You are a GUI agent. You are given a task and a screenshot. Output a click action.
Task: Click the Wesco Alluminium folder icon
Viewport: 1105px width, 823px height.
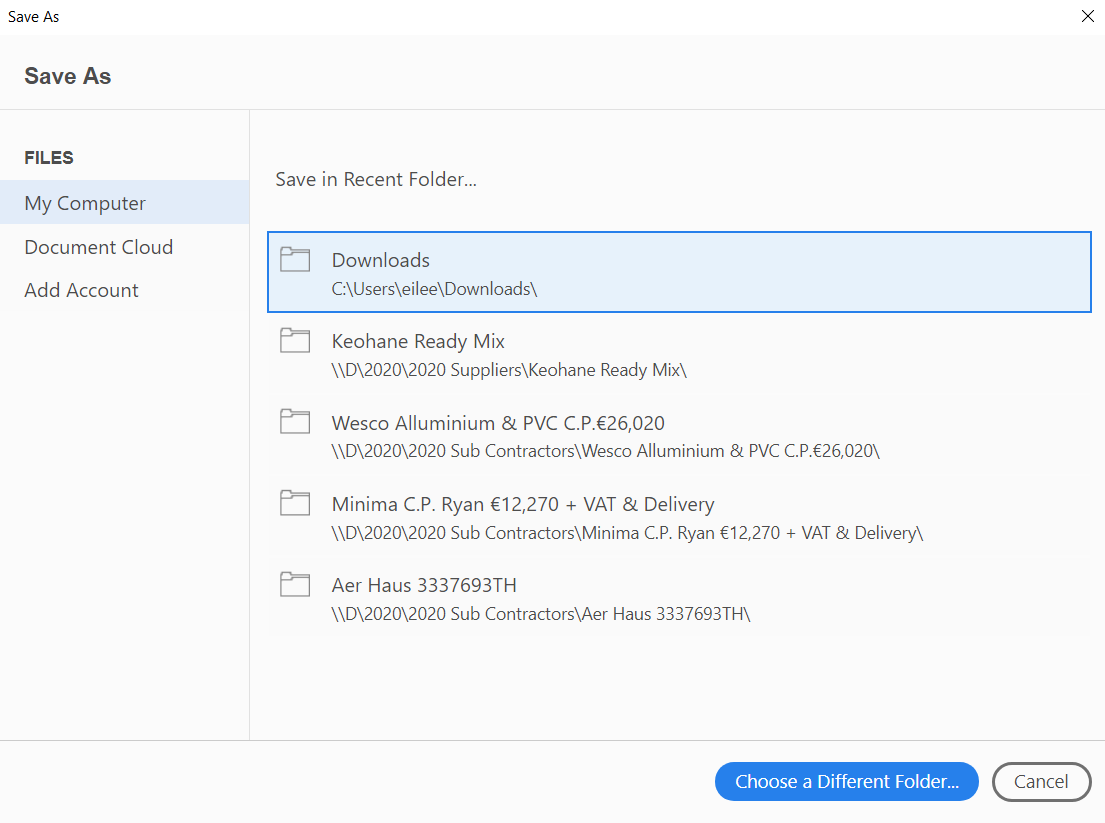tap(295, 421)
